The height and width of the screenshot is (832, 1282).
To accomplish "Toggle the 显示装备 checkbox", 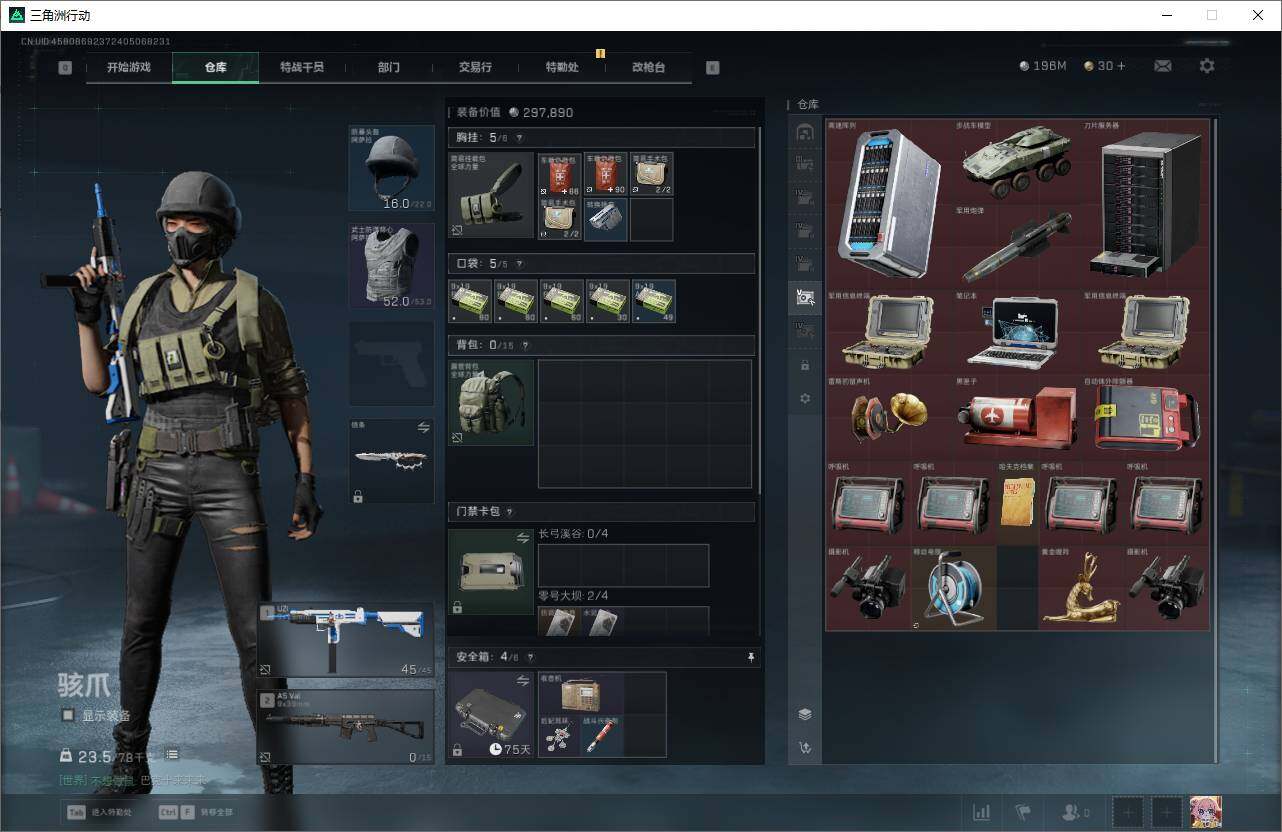I will pyautogui.click(x=68, y=715).
